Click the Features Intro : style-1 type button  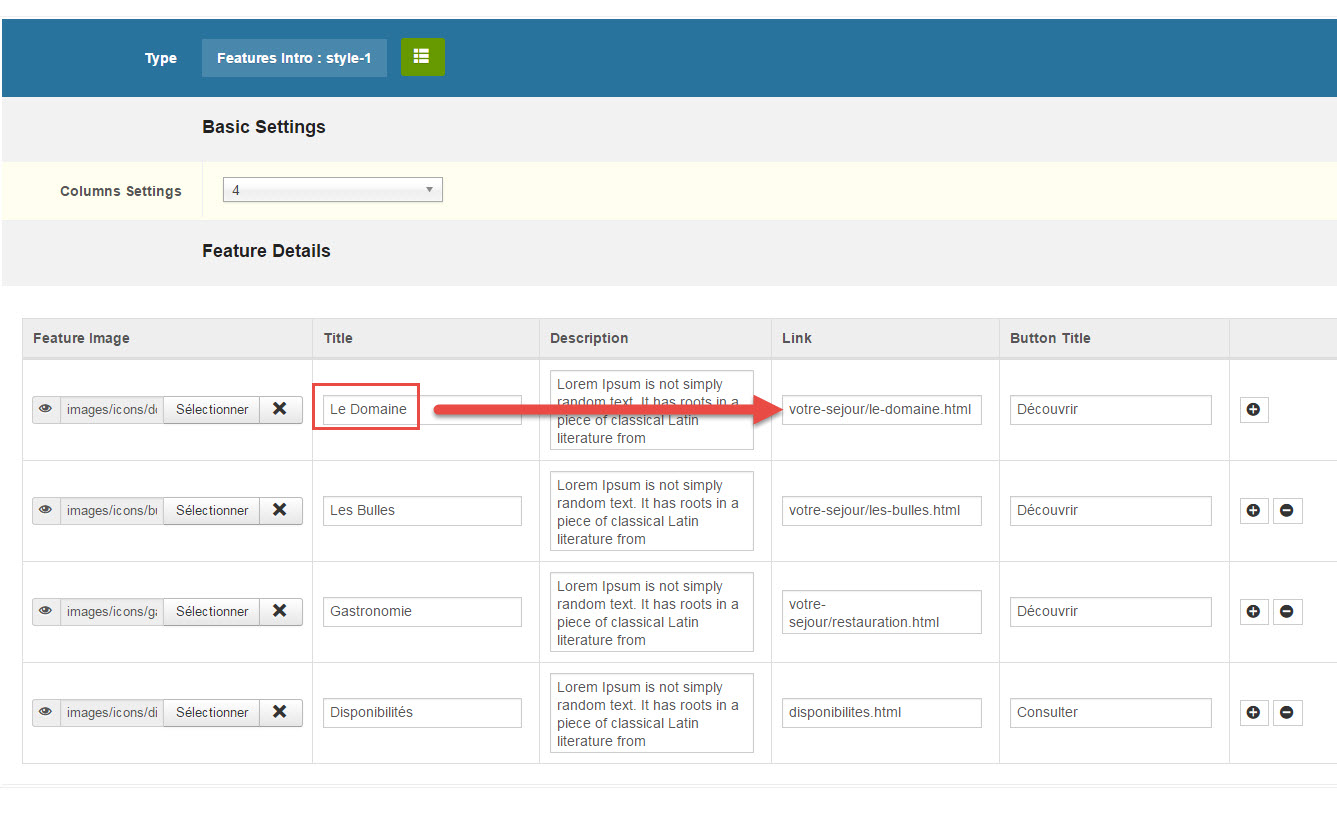pos(294,58)
